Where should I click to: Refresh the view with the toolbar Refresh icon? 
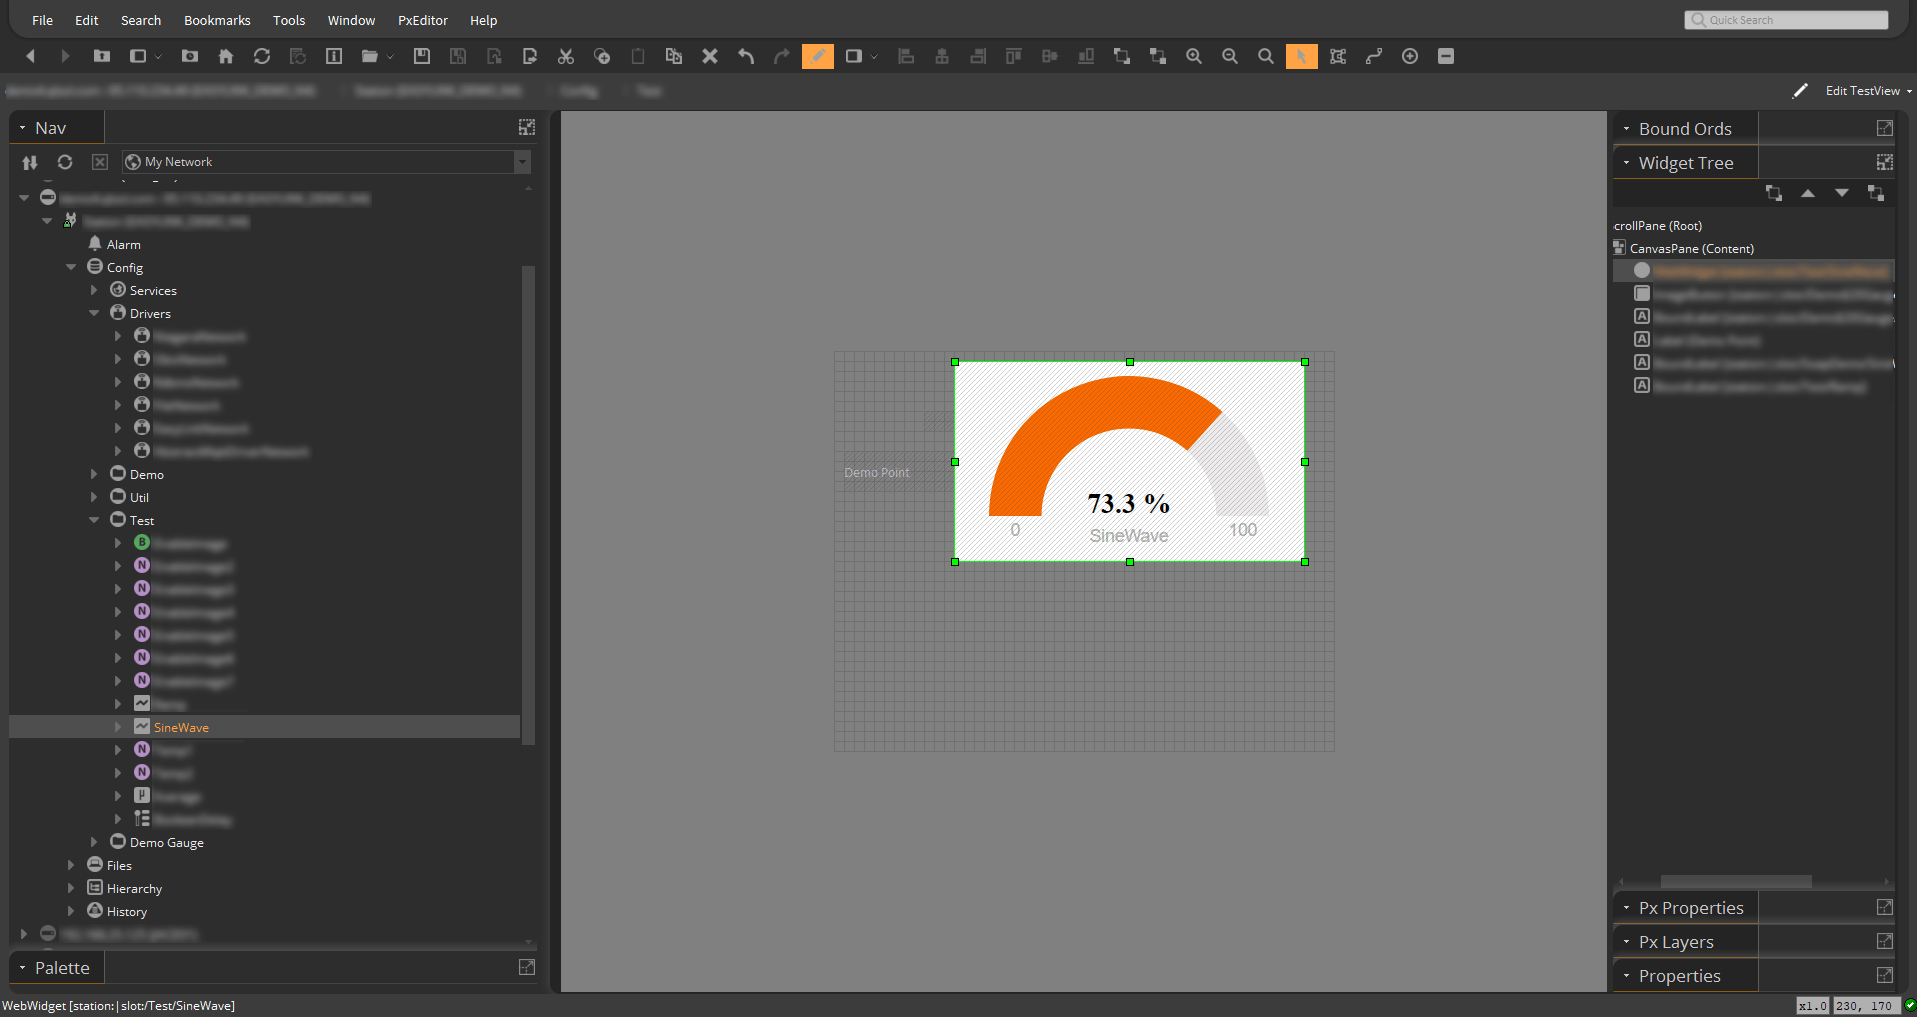pyautogui.click(x=262, y=56)
